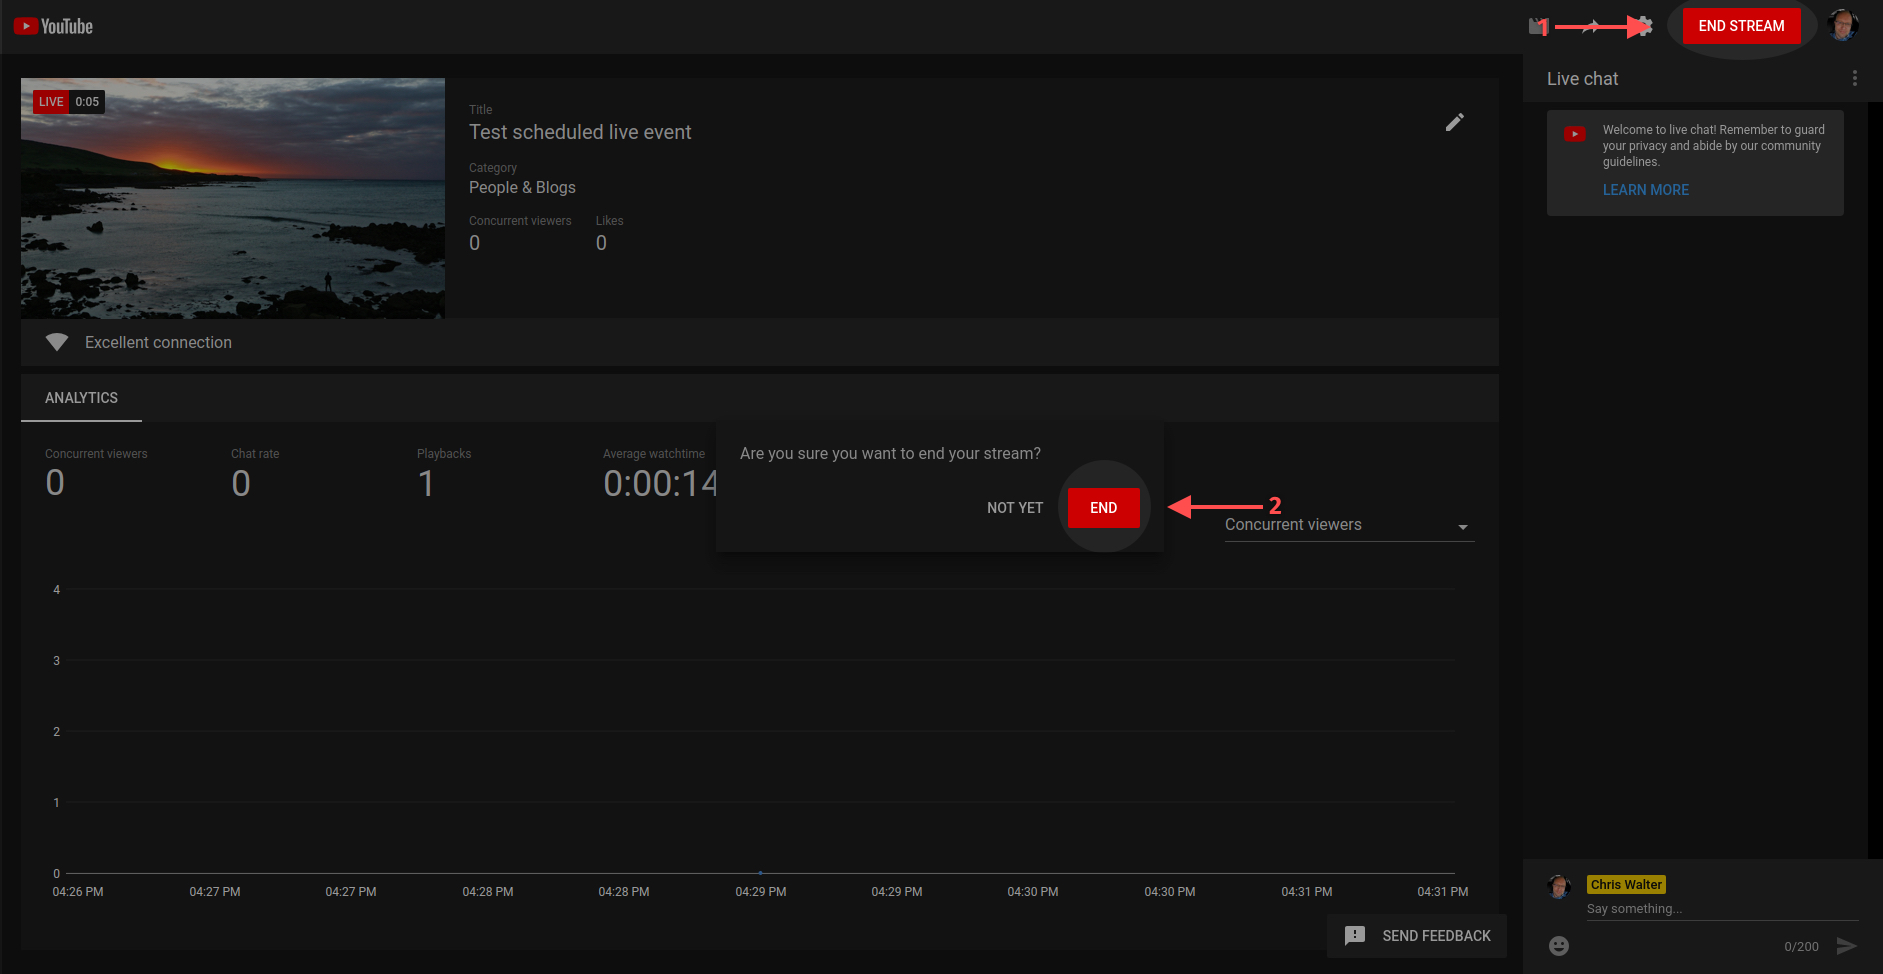This screenshot has width=1883, height=974.
Task: Click the Say something chat field
Action: 1720,909
